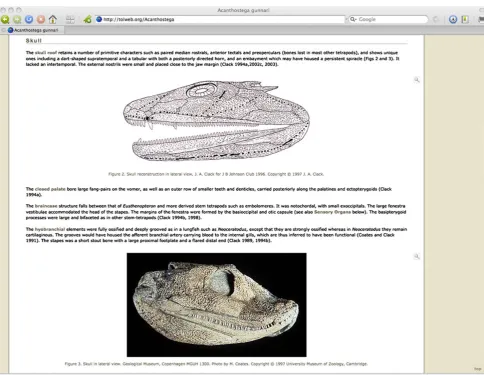The height and width of the screenshot is (375, 484).
Task: Click the globe site icon in the address bar
Action: [x=99, y=19]
